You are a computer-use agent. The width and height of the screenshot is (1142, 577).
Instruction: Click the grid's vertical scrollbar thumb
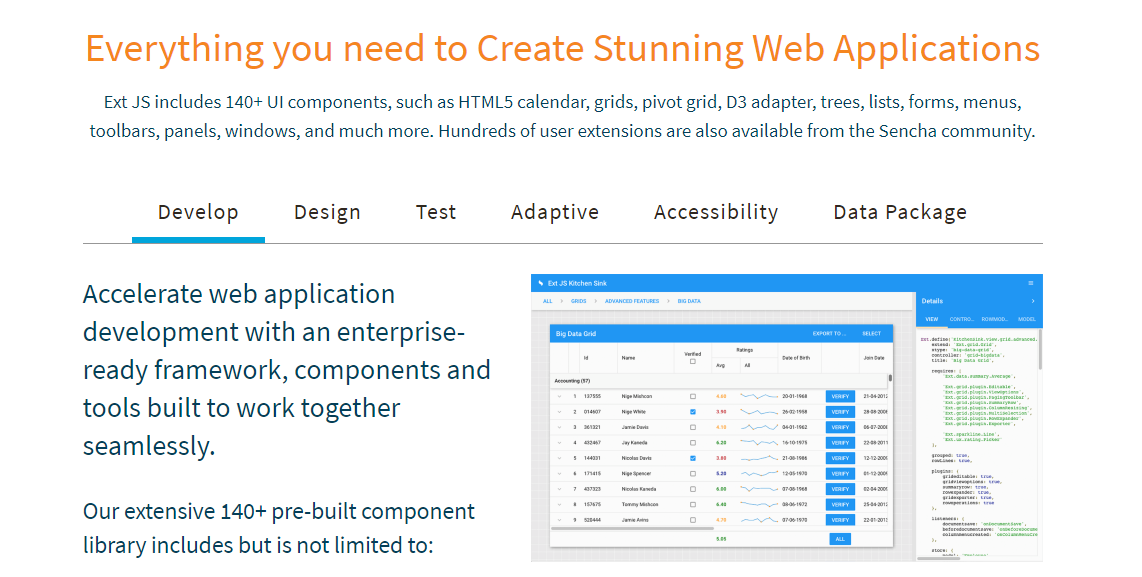click(x=890, y=378)
